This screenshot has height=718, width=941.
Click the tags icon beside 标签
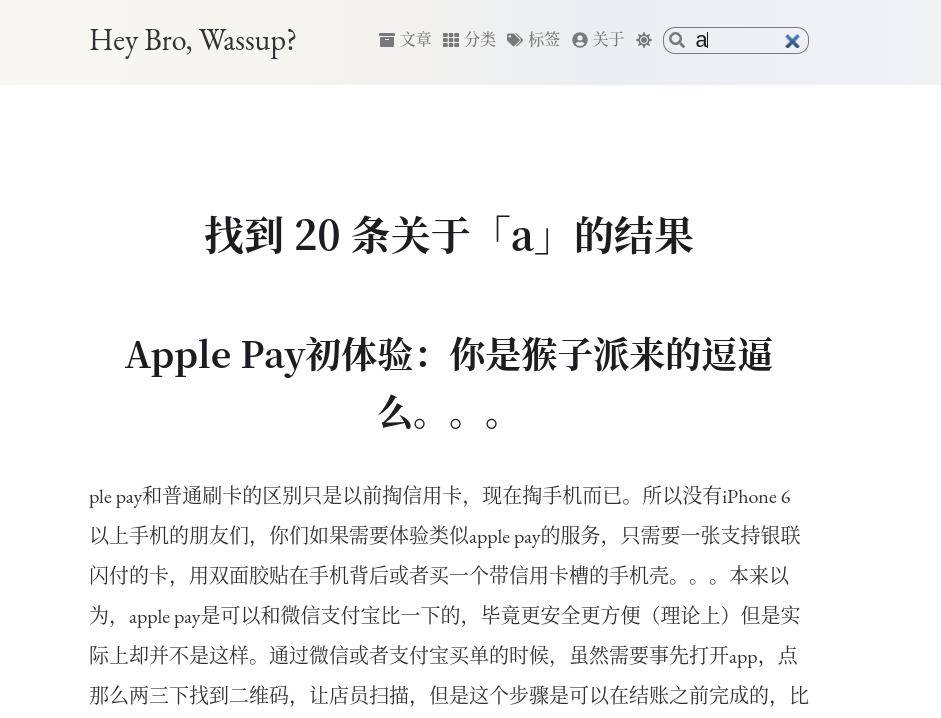pos(515,40)
